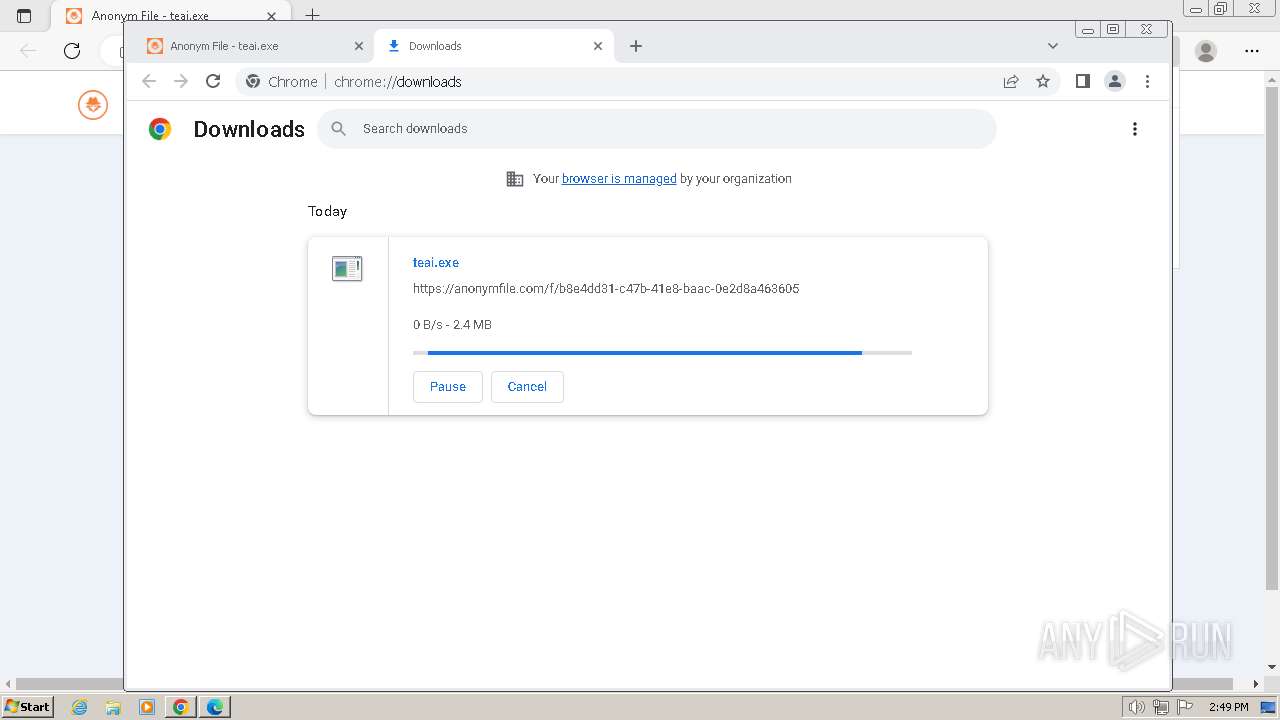Open the teai.exe download link

[436, 263]
